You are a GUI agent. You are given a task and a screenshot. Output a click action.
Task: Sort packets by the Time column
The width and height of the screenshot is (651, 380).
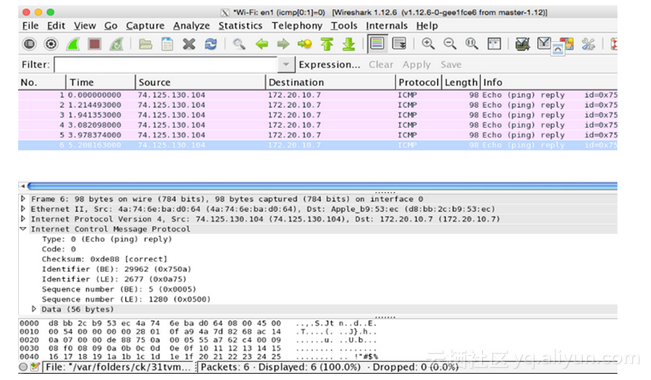100,82
